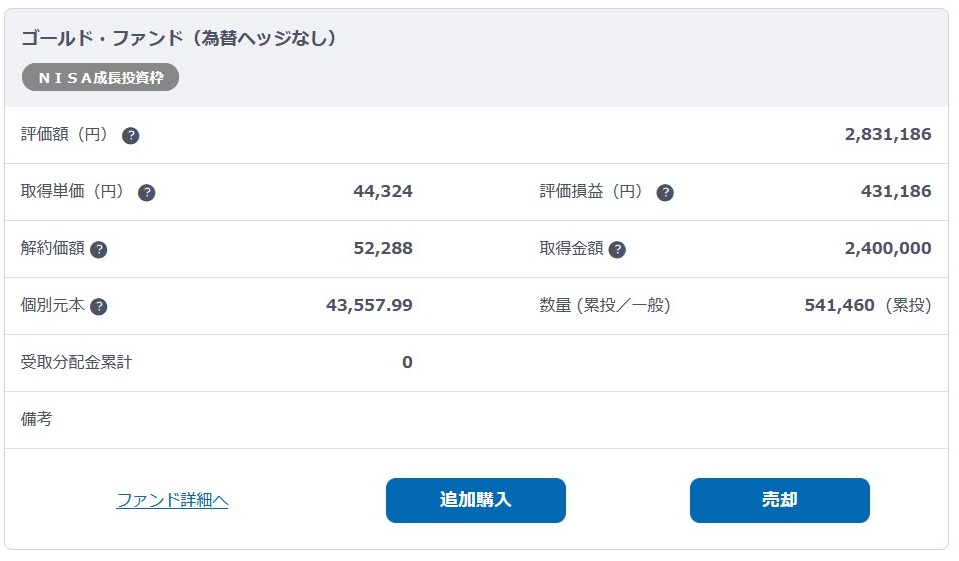Open the ファンド詳細へ link

point(172,500)
